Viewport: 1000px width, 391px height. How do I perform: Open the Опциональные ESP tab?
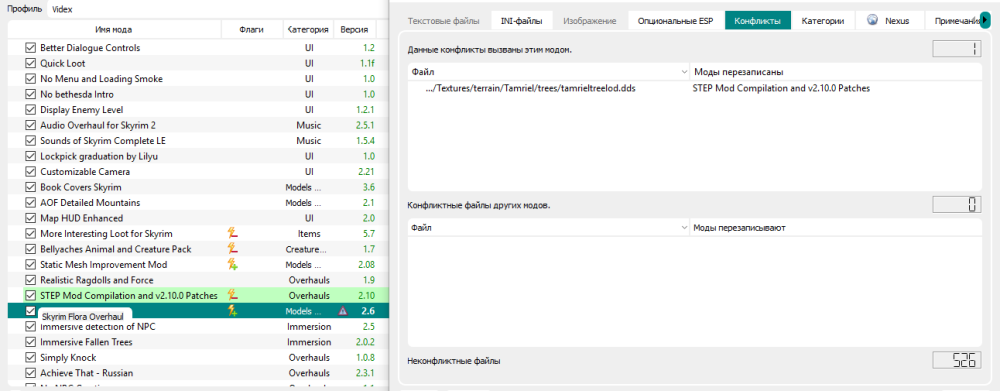676,21
